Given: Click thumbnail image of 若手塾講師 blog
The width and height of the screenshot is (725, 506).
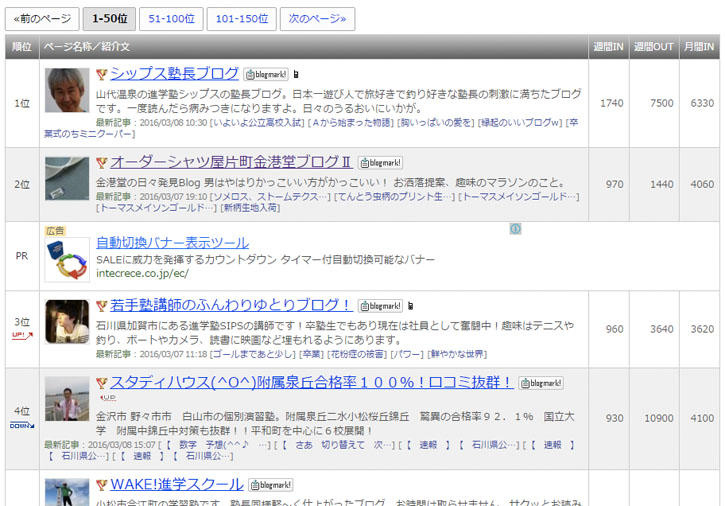Looking at the screenshot, I should pyautogui.click(x=66, y=321).
